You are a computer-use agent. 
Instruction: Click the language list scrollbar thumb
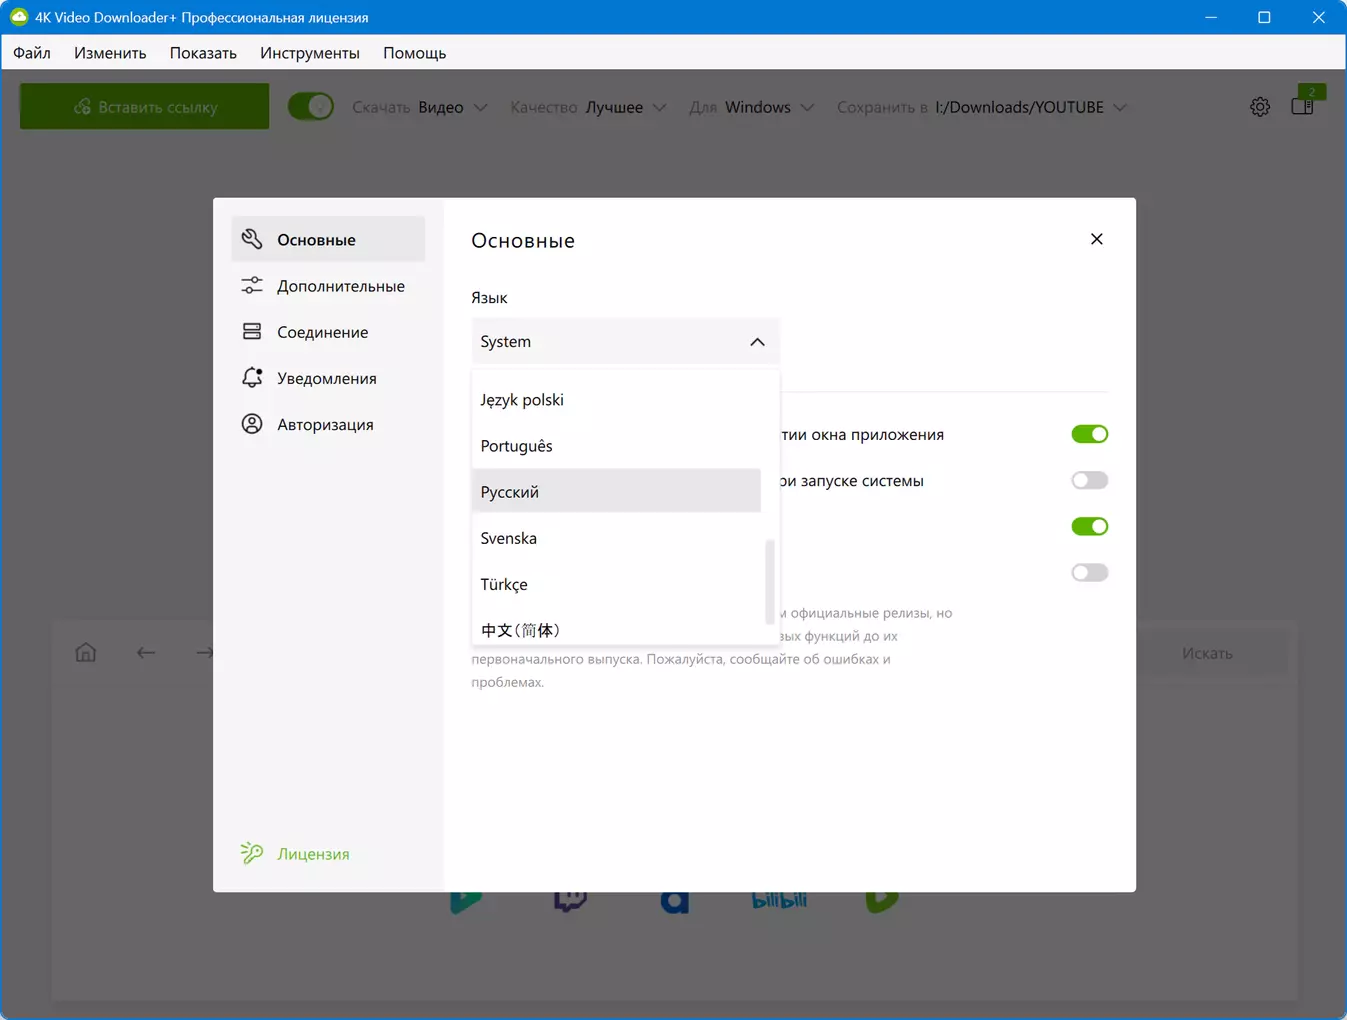pos(770,582)
